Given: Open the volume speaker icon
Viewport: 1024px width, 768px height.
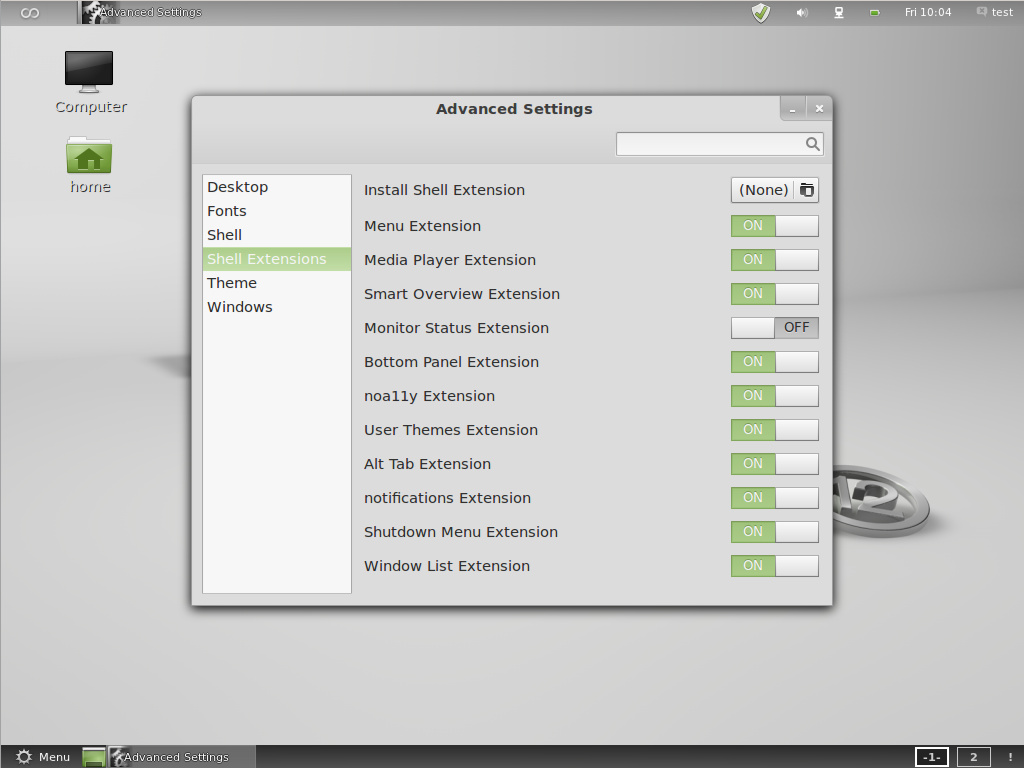Looking at the screenshot, I should [x=802, y=12].
